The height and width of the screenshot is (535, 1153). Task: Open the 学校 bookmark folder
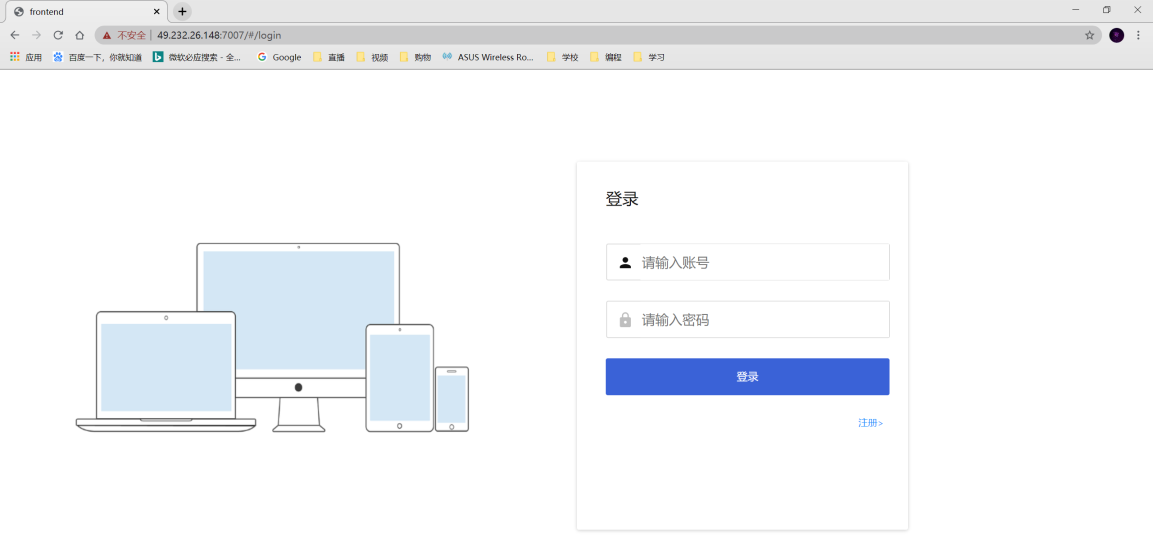[x=563, y=57]
